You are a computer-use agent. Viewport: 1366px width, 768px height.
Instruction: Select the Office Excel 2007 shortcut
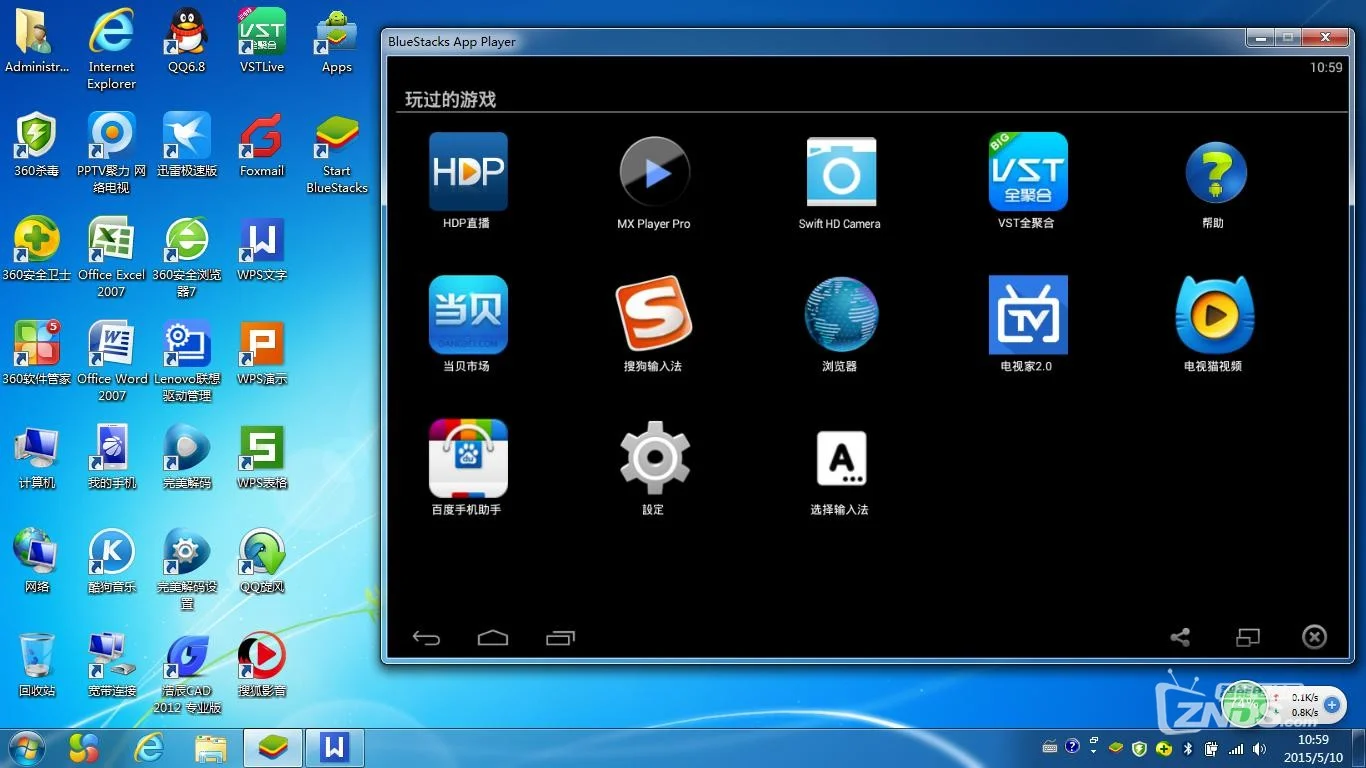(112, 257)
